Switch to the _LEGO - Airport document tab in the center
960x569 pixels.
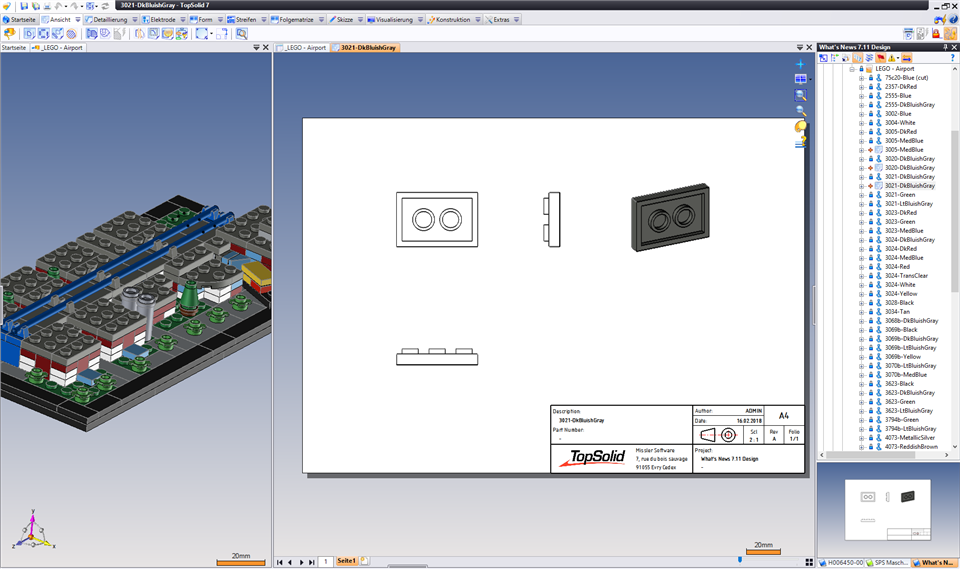tap(301, 47)
